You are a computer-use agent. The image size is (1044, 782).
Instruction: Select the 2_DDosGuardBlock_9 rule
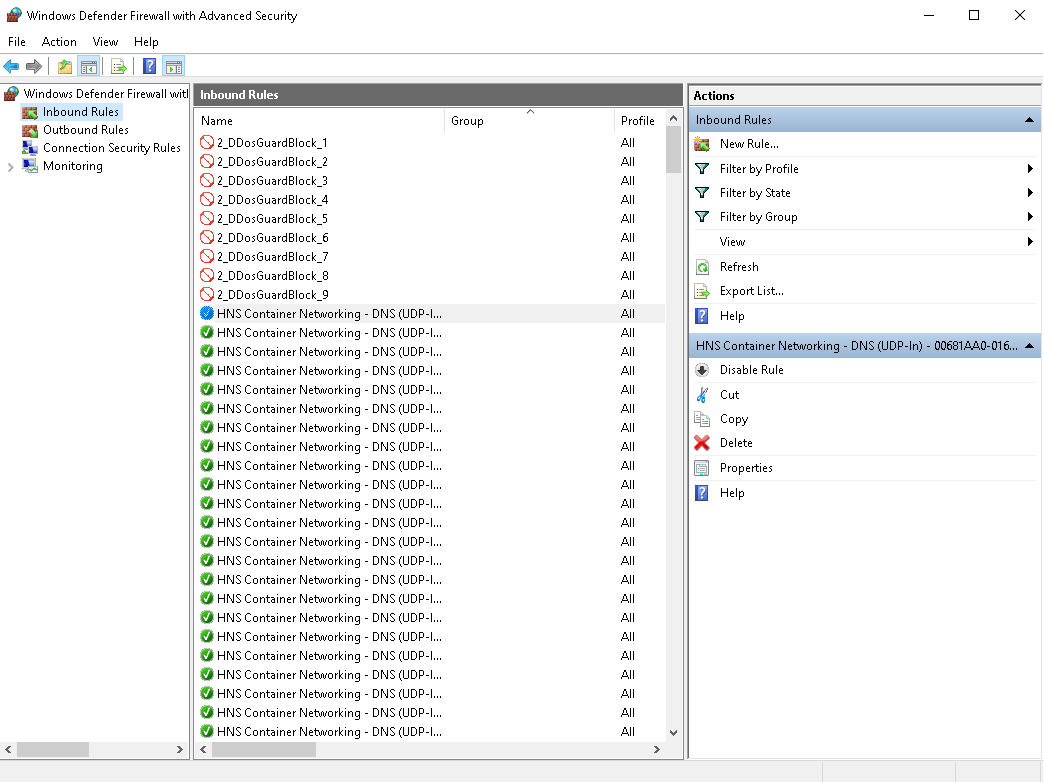click(430, 295)
